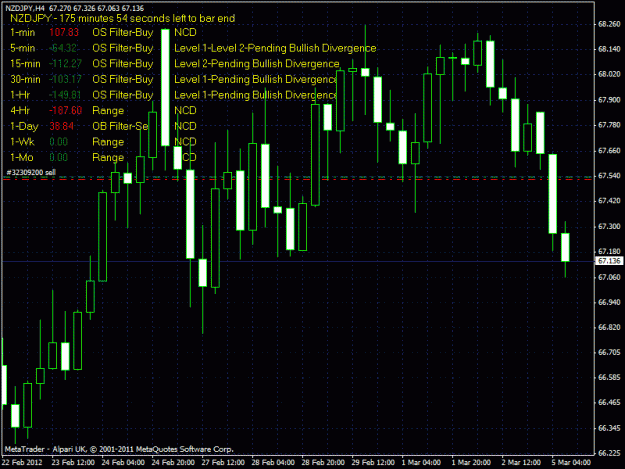The height and width of the screenshot is (469, 625).
Task: Click the 67.300 price scale label
Action: click(x=609, y=226)
